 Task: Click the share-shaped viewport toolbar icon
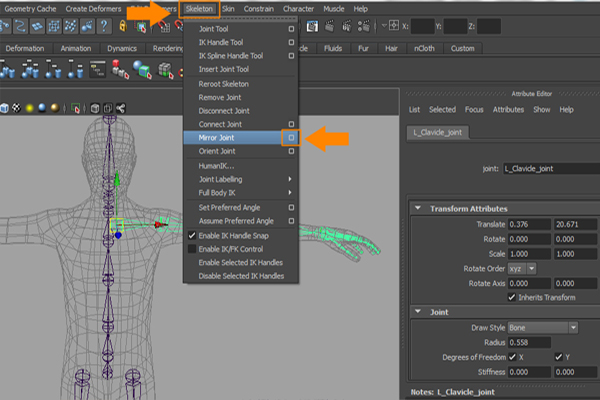click(121, 109)
